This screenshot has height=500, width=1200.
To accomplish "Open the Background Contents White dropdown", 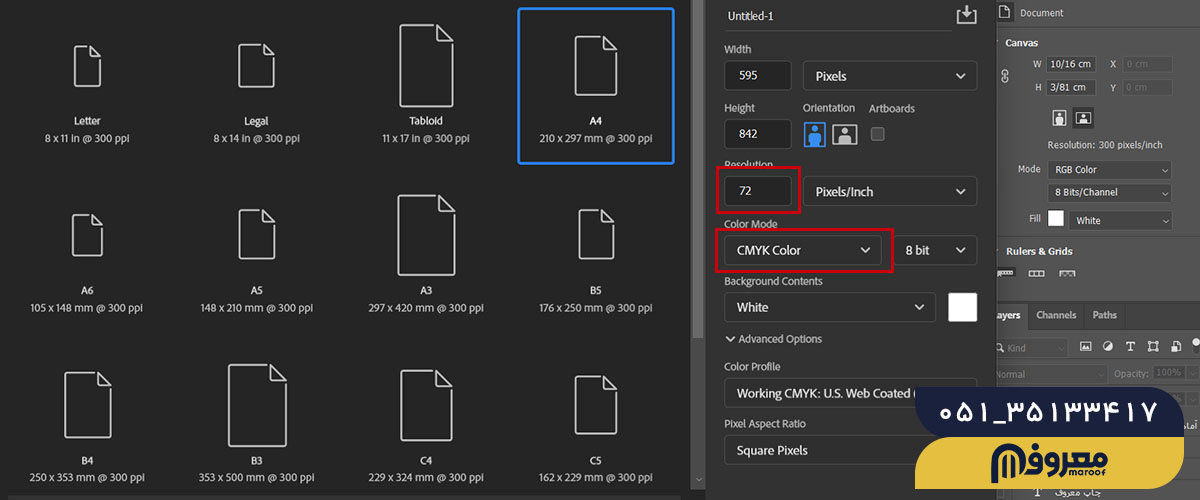I will (x=829, y=307).
